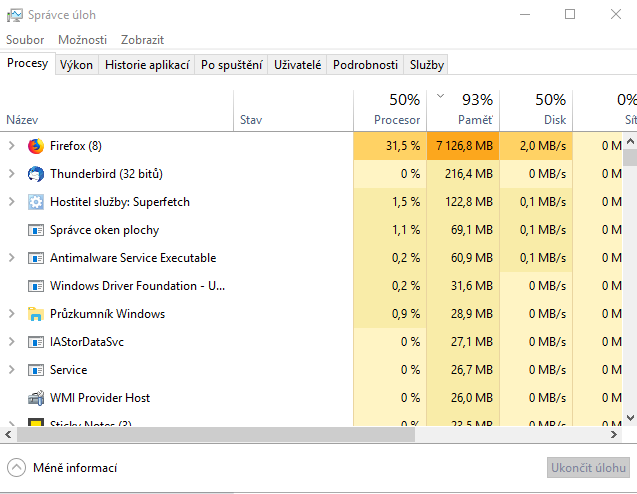Click the Thunderbird process icon
This screenshot has height=494, width=637.
tap(36, 174)
